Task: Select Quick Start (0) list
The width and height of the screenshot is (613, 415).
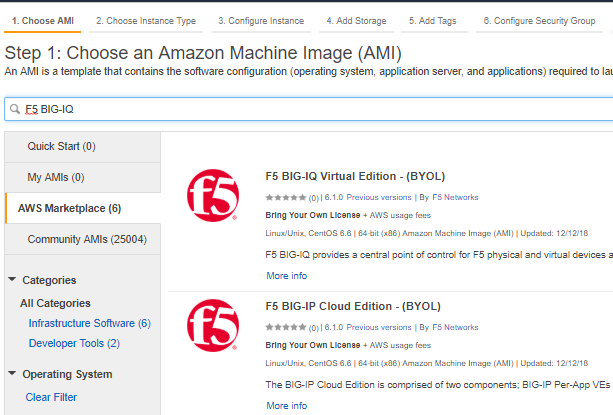Action: [83, 147]
